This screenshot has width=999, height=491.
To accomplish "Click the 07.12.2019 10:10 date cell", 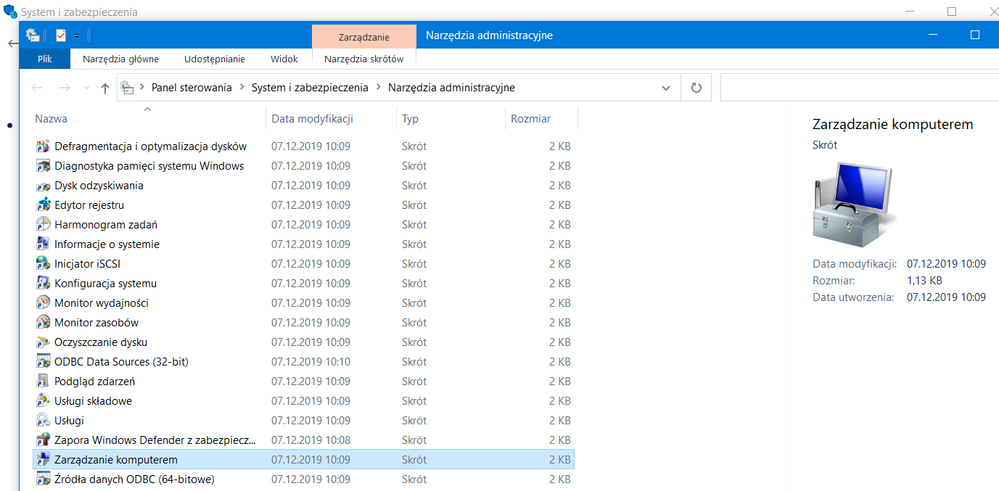I will point(311,362).
